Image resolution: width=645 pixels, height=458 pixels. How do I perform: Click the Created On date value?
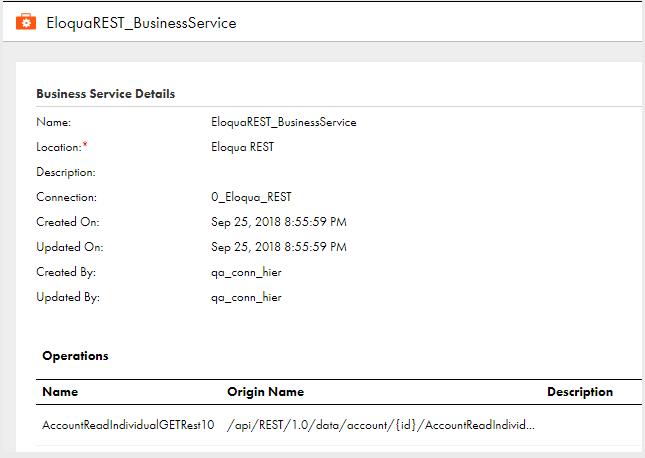[x=279, y=222]
